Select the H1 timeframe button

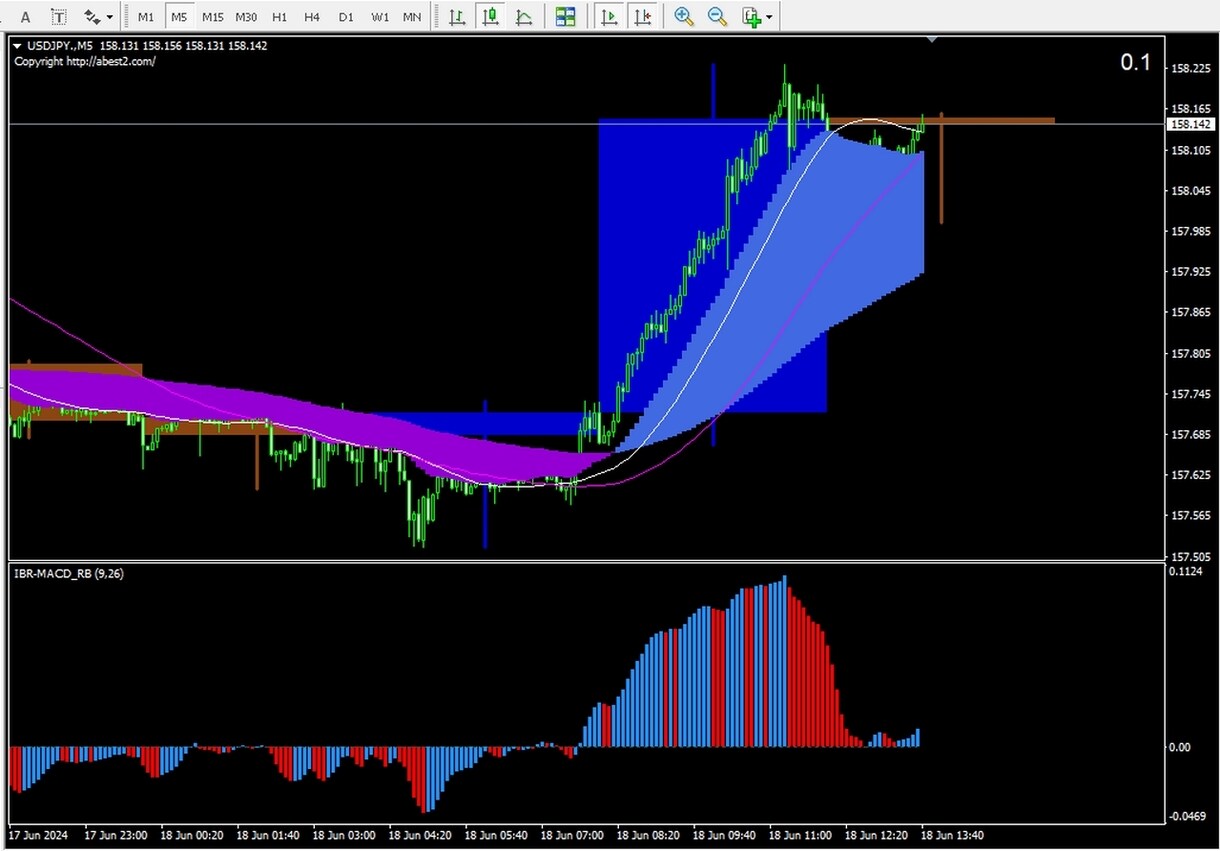(x=280, y=17)
